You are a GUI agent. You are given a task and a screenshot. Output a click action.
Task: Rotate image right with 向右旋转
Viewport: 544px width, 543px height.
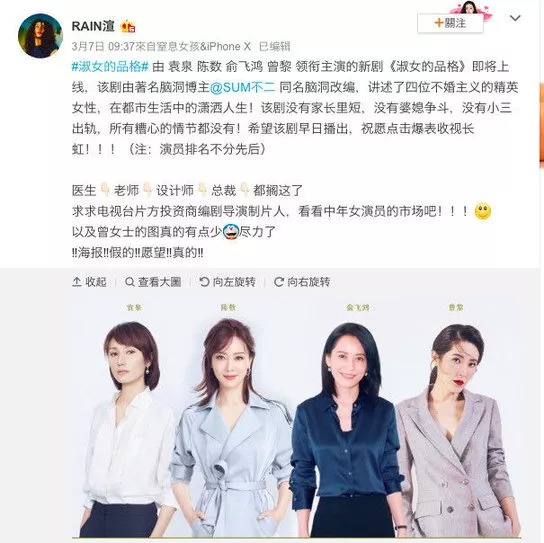(x=302, y=282)
